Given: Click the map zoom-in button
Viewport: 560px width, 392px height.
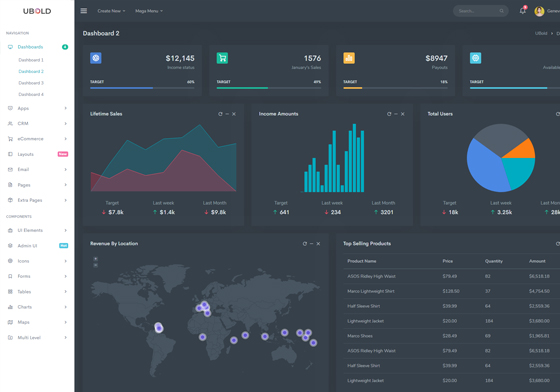Looking at the screenshot, I should click(95, 259).
